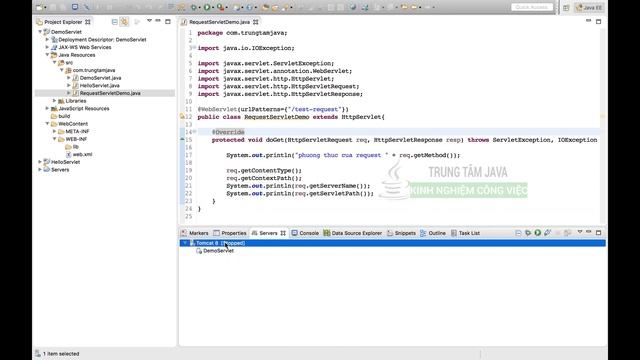Toggle code folding at import line 3
Image resolution: width=640 pixels, height=360 pixels.
pyautogui.click(x=194, y=47)
